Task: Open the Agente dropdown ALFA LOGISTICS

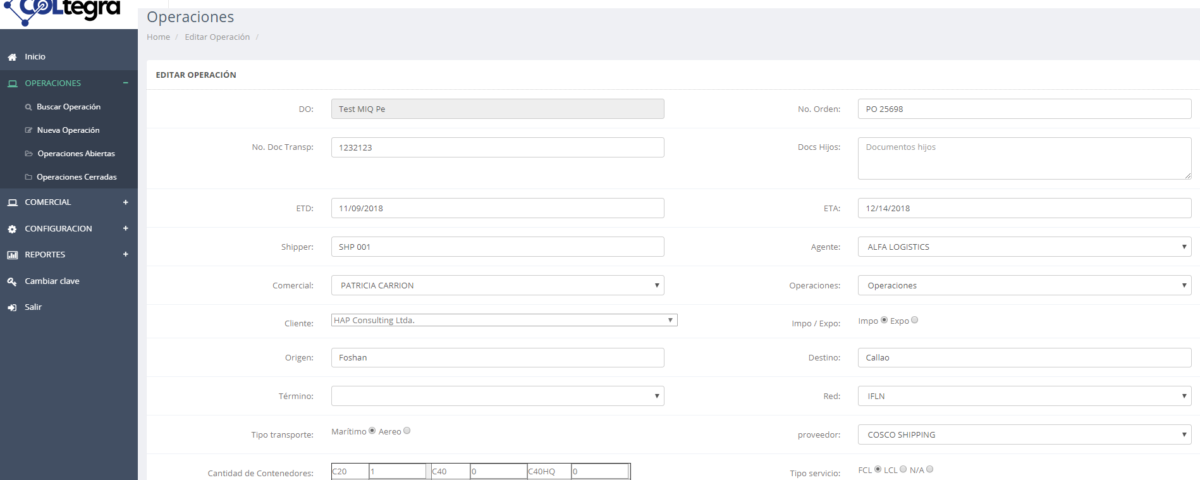Action: [1025, 247]
